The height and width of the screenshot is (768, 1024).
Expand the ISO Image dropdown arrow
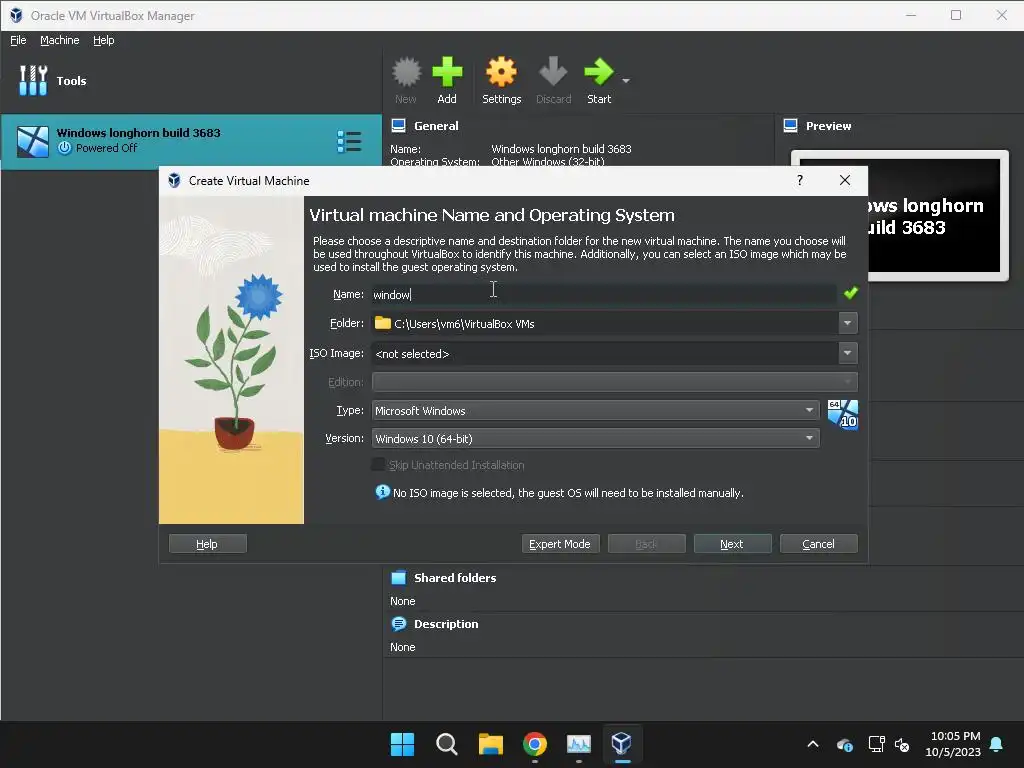(847, 353)
